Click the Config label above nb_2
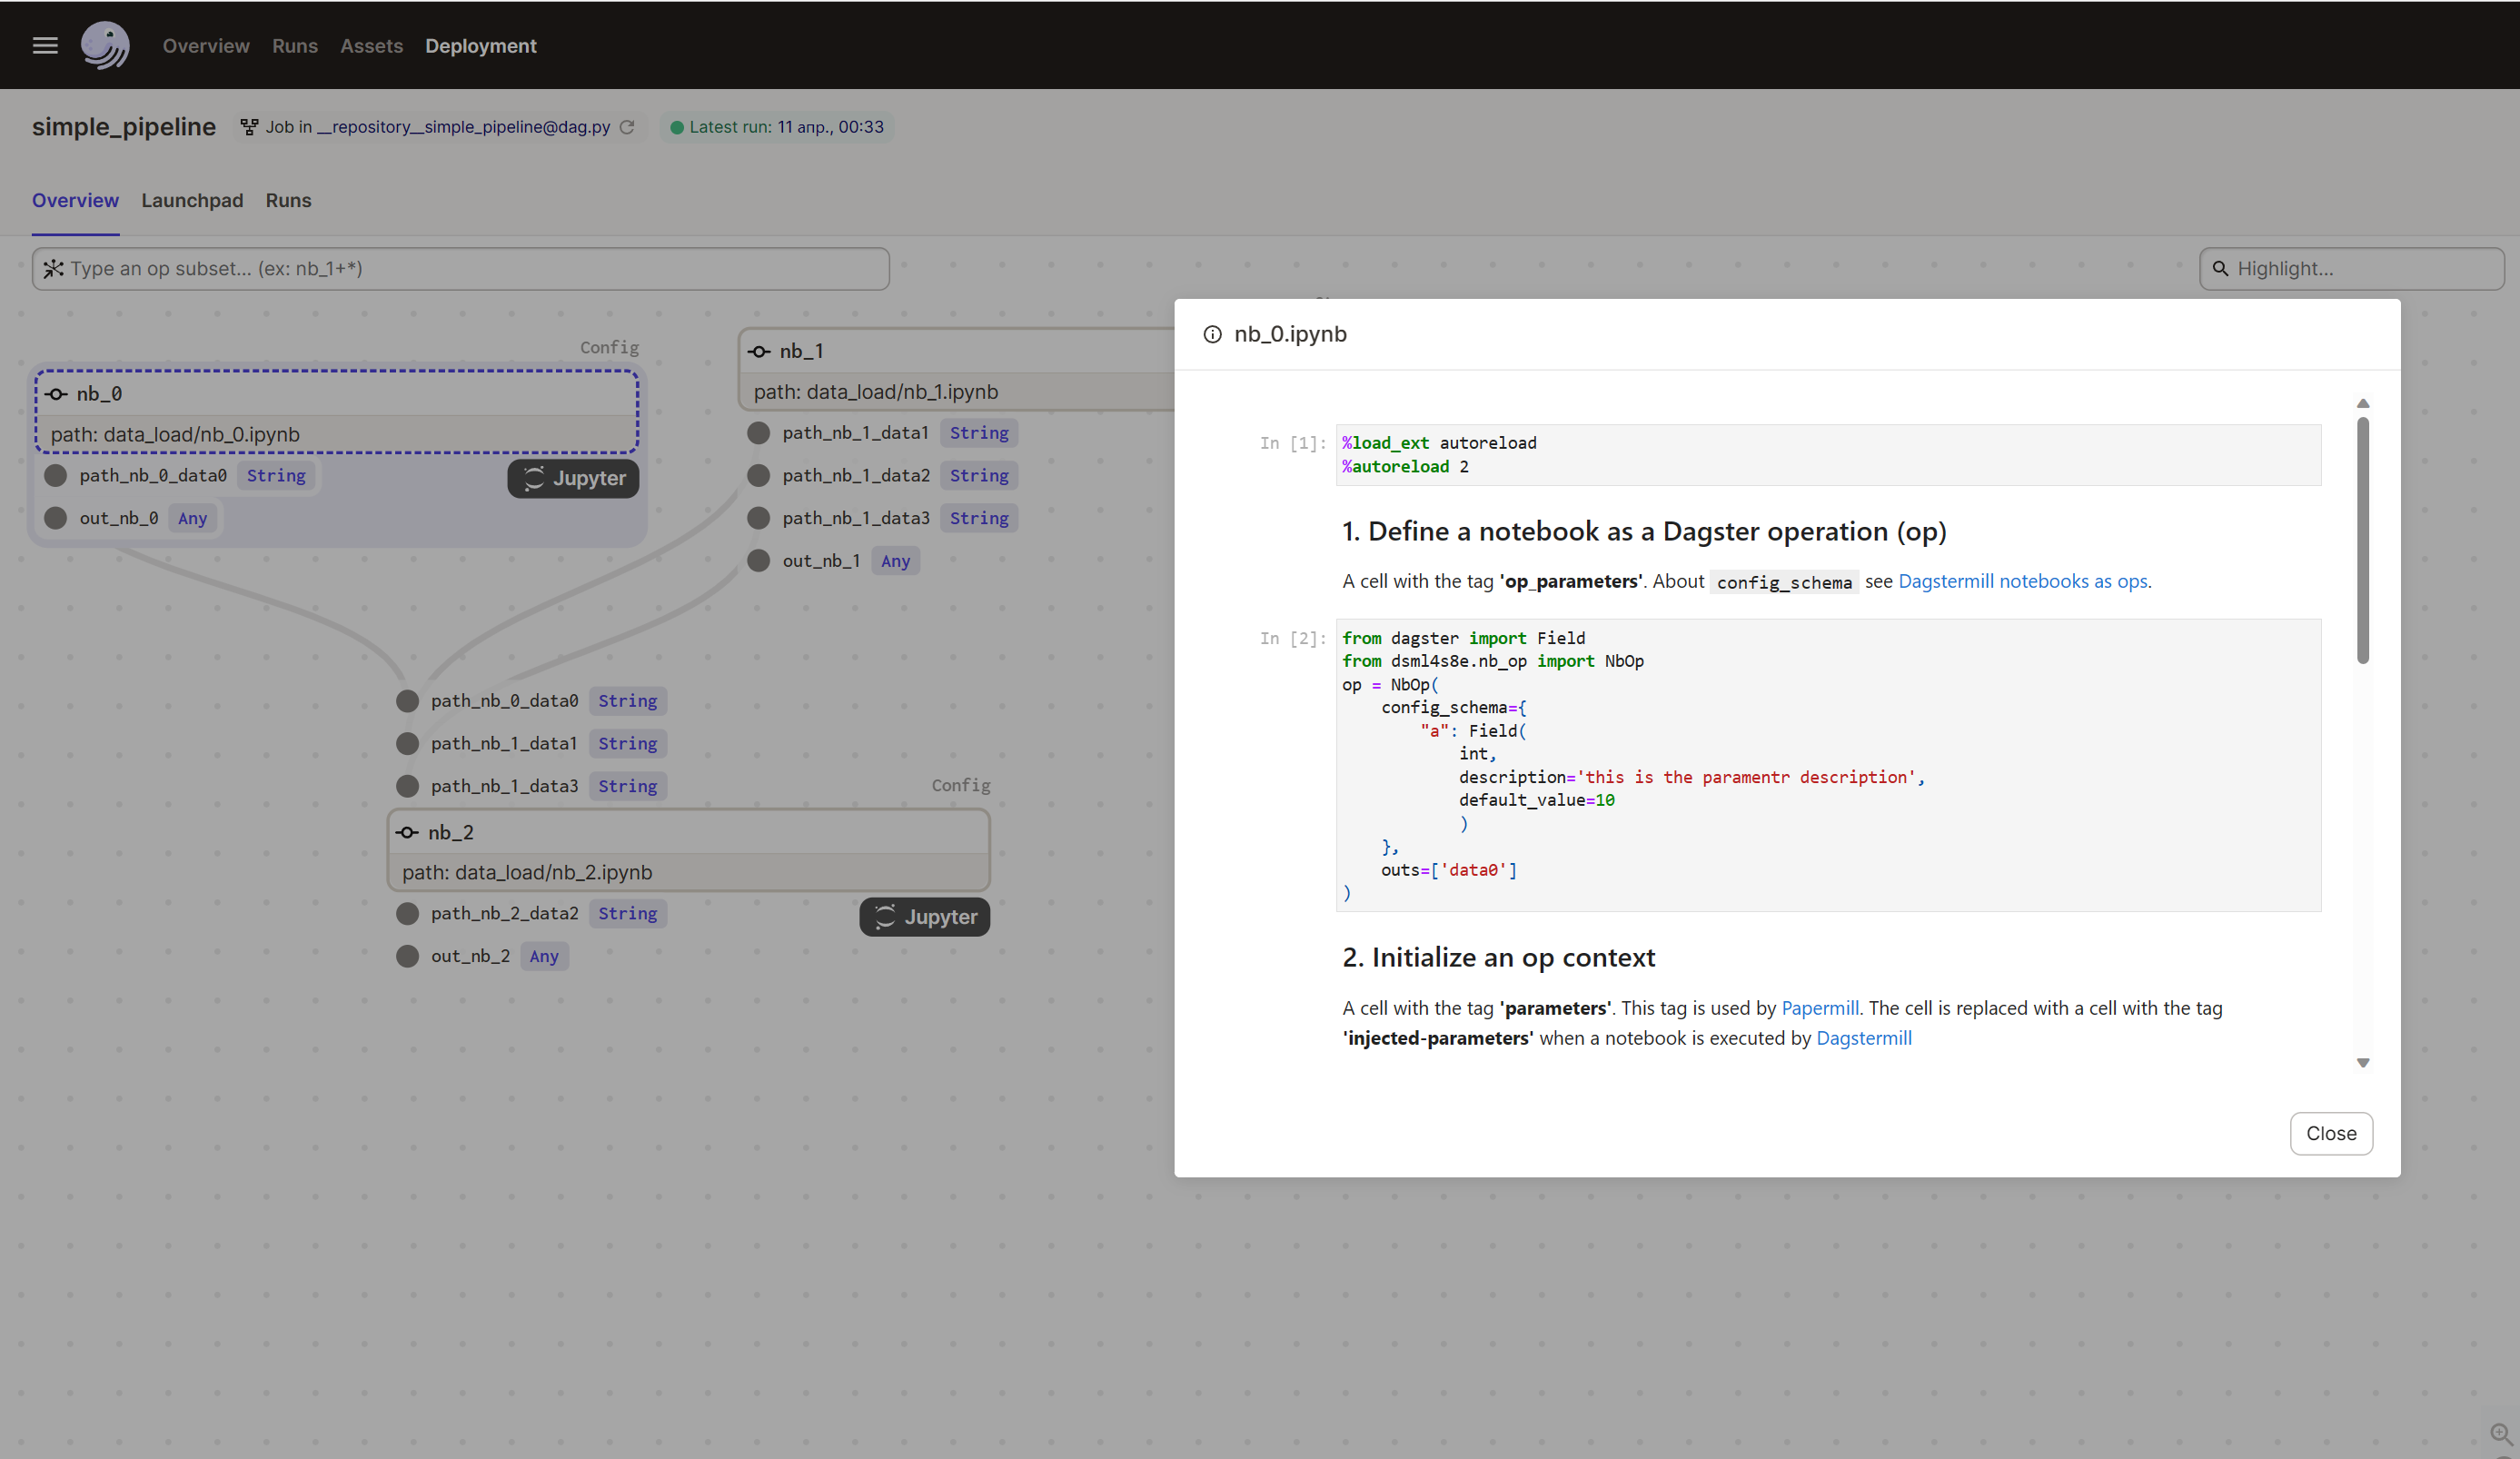This screenshot has width=2520, height=1459. pyautogui.click(x=961, y=785)
